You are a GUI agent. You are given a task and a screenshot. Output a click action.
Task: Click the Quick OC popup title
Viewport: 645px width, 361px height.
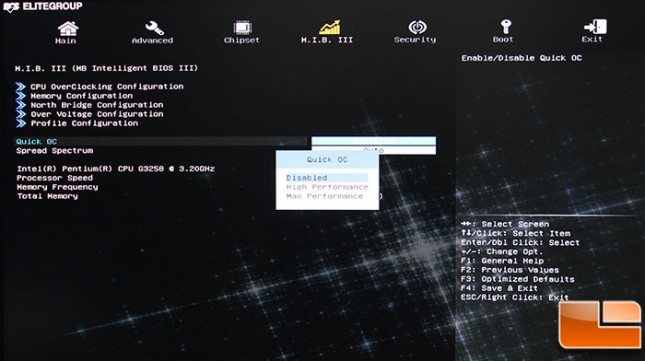pyautogui.click(x=327, y=160)
